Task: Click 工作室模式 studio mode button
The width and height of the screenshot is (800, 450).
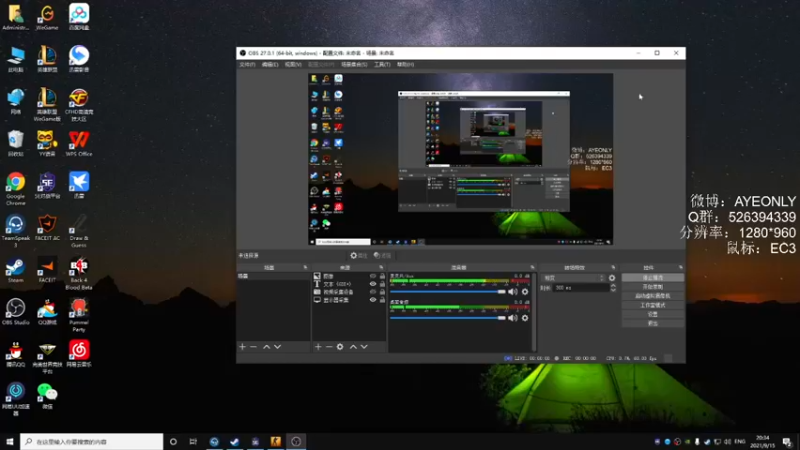Action: tap(653, 305)
